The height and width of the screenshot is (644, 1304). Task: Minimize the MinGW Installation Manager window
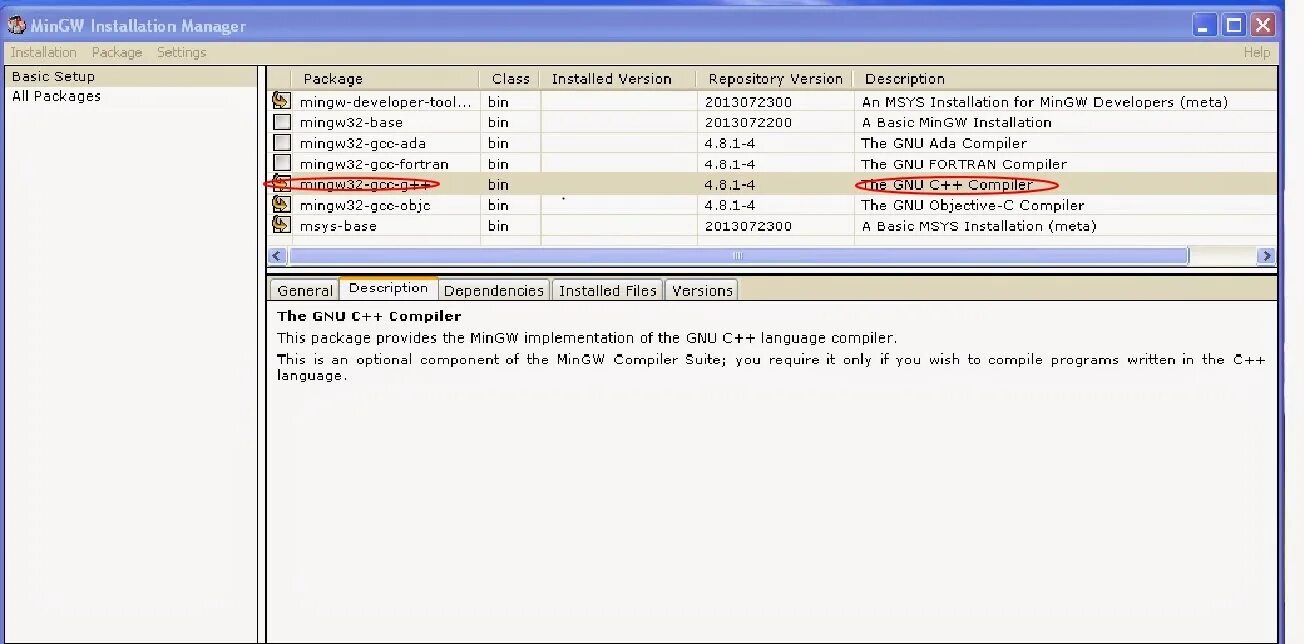tap(1206, 25)
